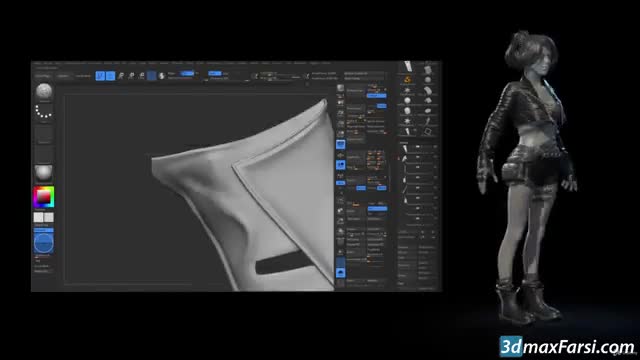Select the left white secondary color swatch

(x=38, y=217)
